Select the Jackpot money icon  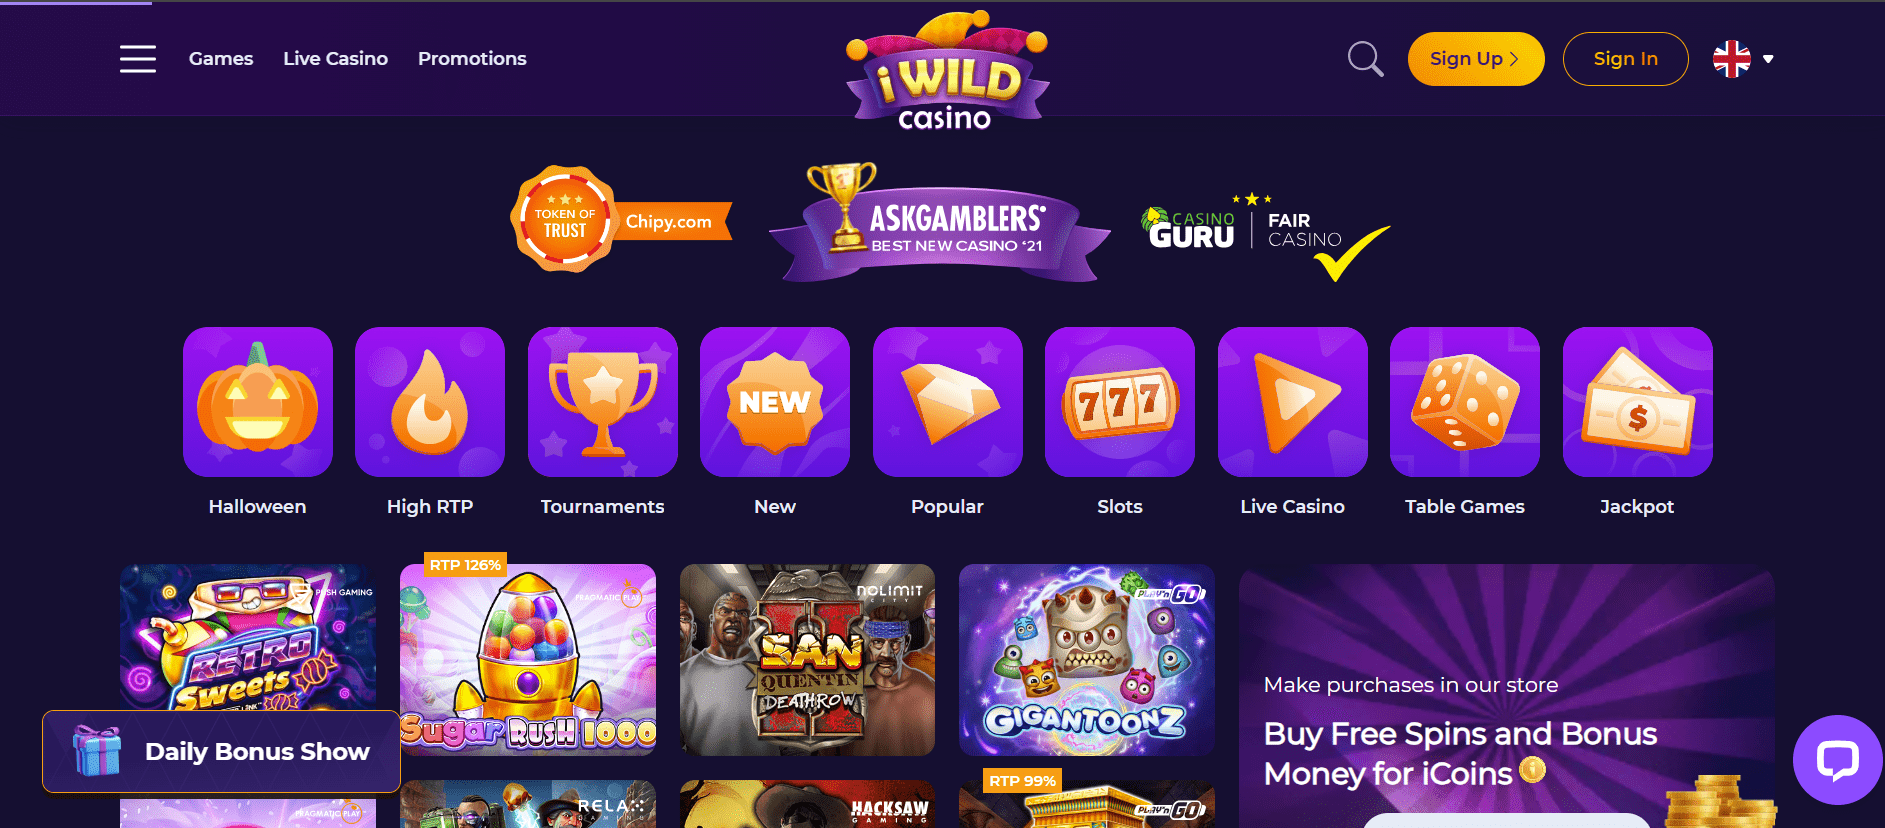tap(1638, 402)
